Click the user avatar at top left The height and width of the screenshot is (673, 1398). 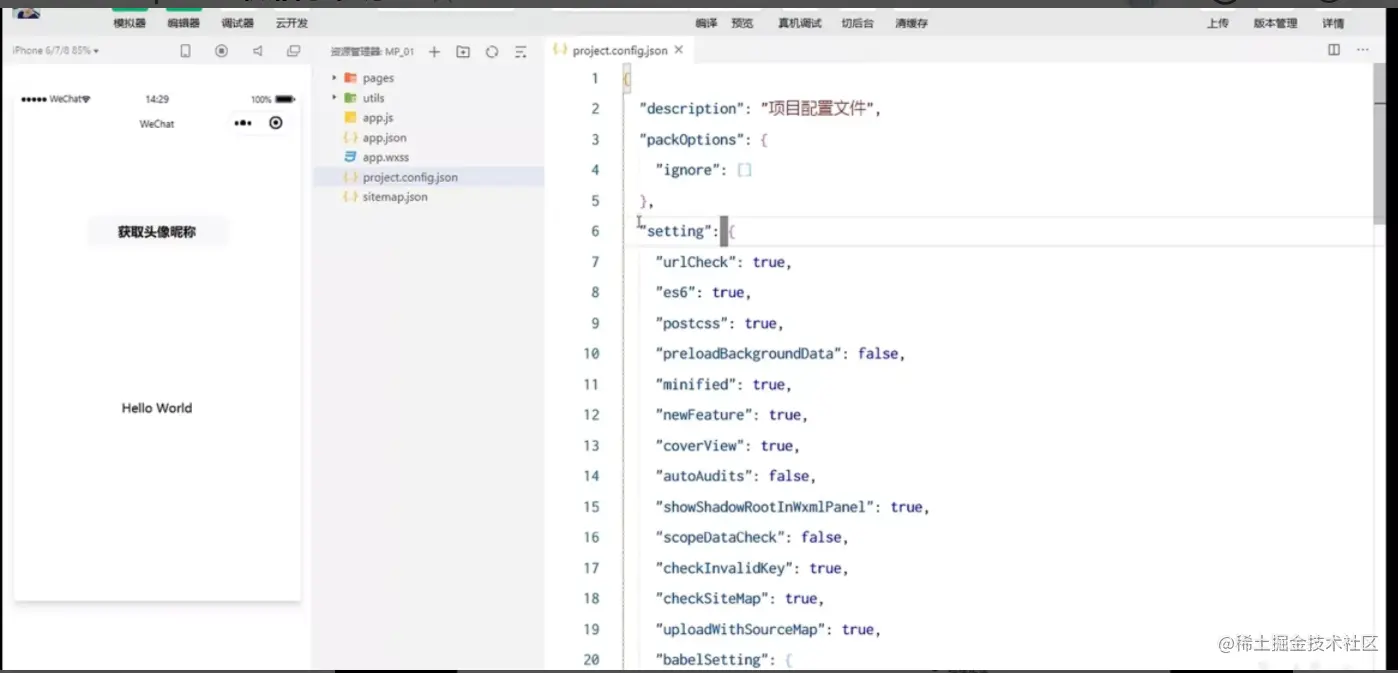[27, 13]
